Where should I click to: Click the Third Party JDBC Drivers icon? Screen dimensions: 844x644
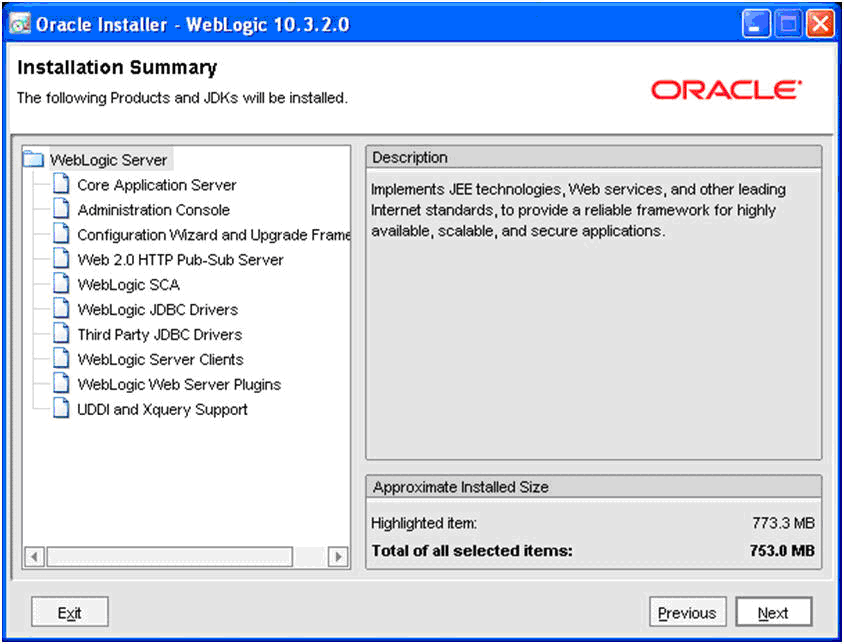[61, 334]
